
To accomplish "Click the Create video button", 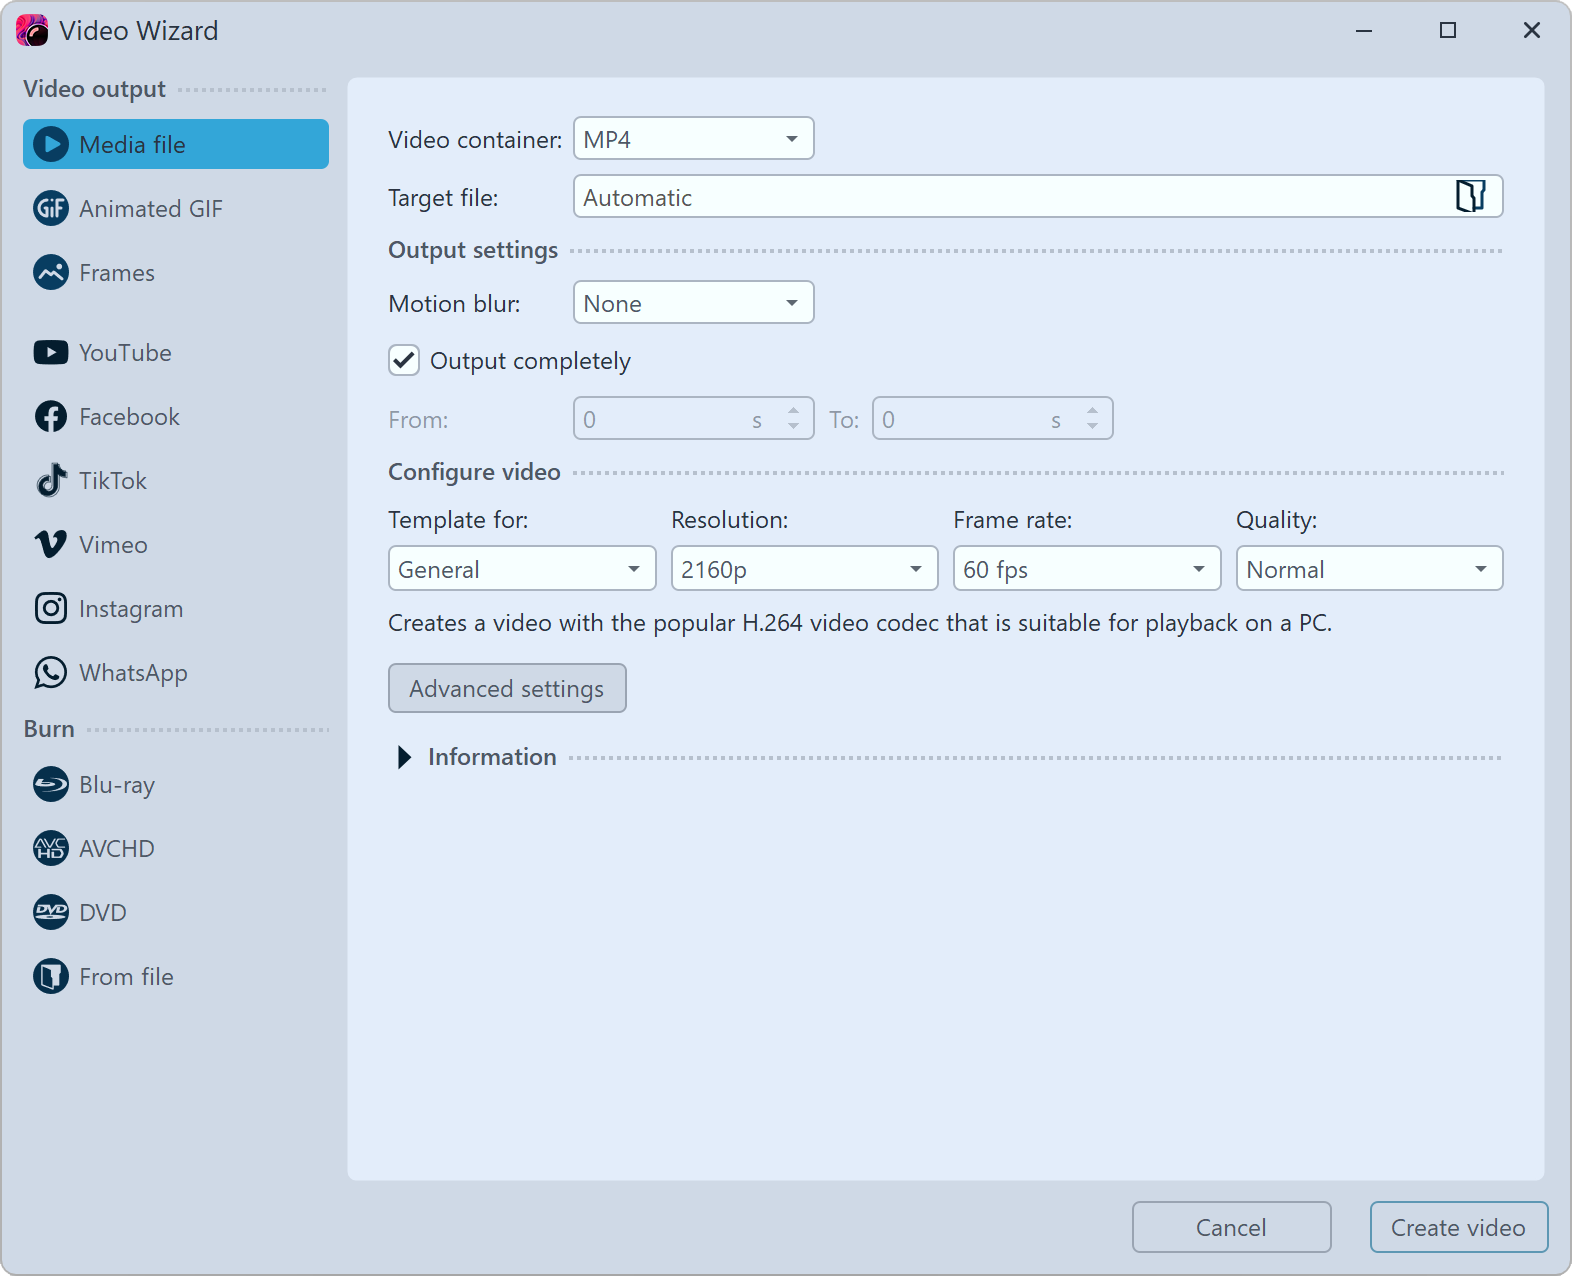I will coord(1459,1228).
